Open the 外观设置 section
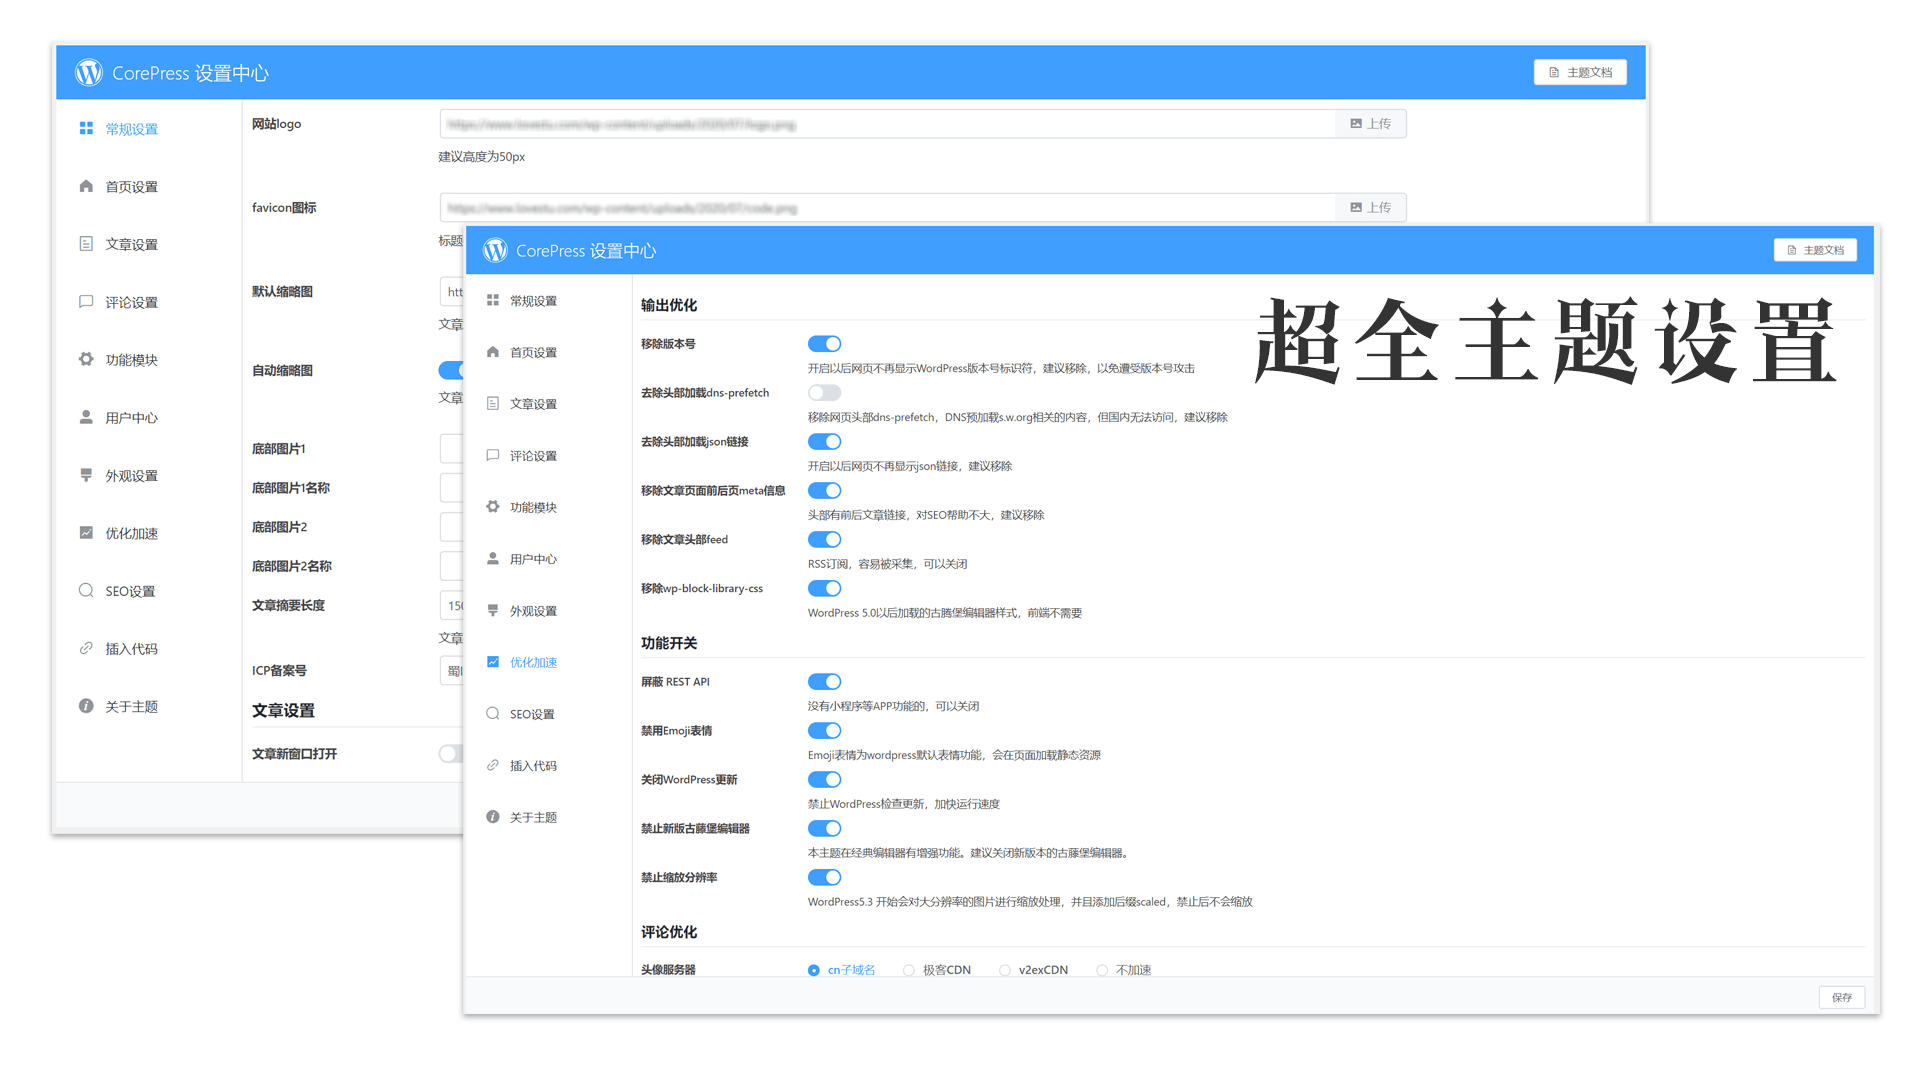 (x=535, y=611)
